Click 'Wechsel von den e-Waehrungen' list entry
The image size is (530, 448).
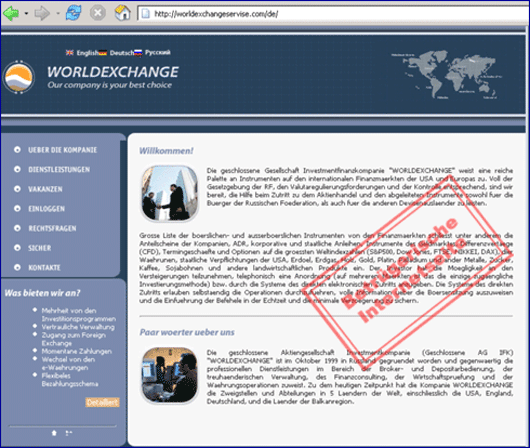[68, 363]
